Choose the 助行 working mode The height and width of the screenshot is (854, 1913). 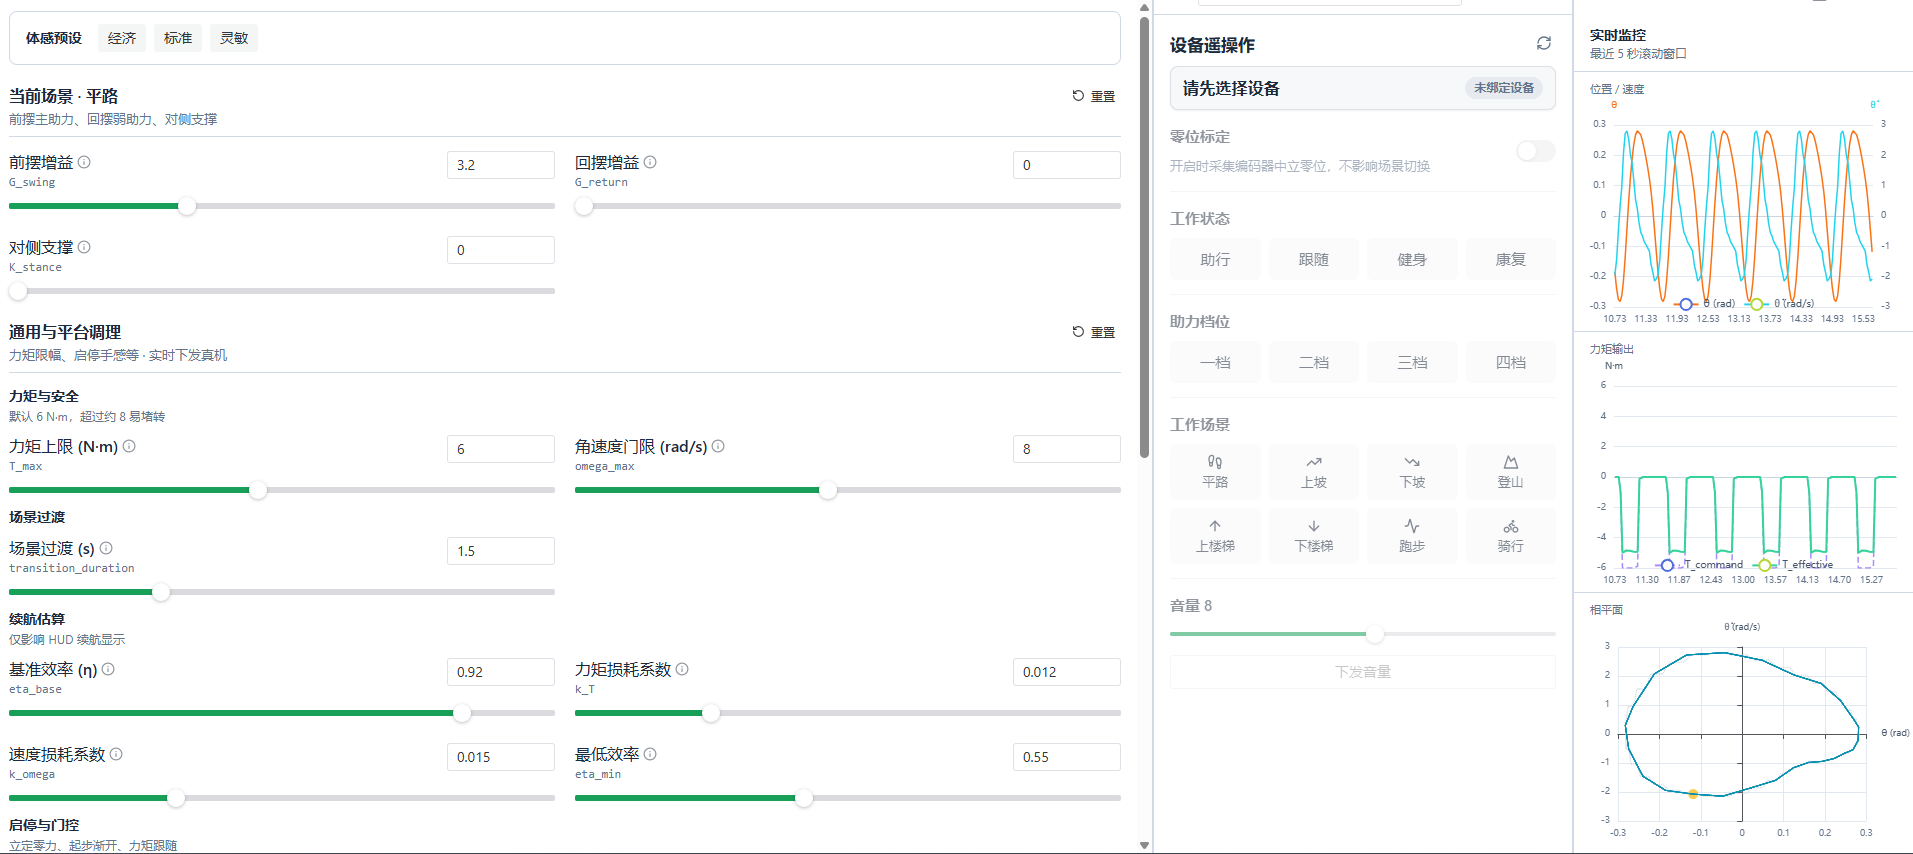(x=1214, y=259)
